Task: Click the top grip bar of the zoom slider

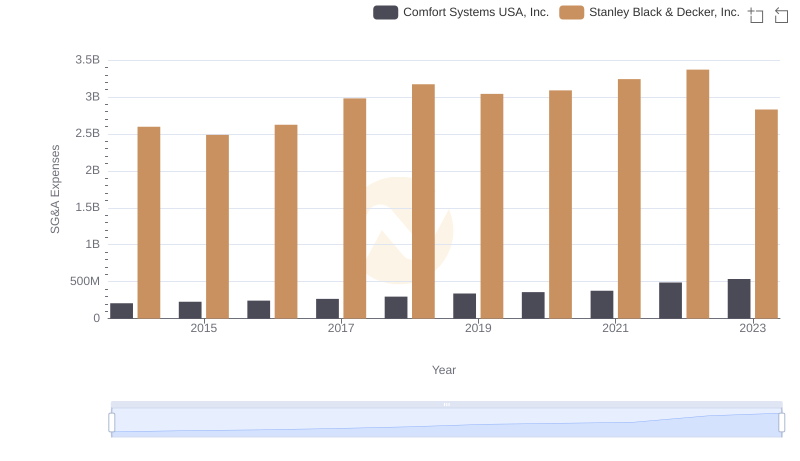Action: pyautogui.click(x=446, y=404)
